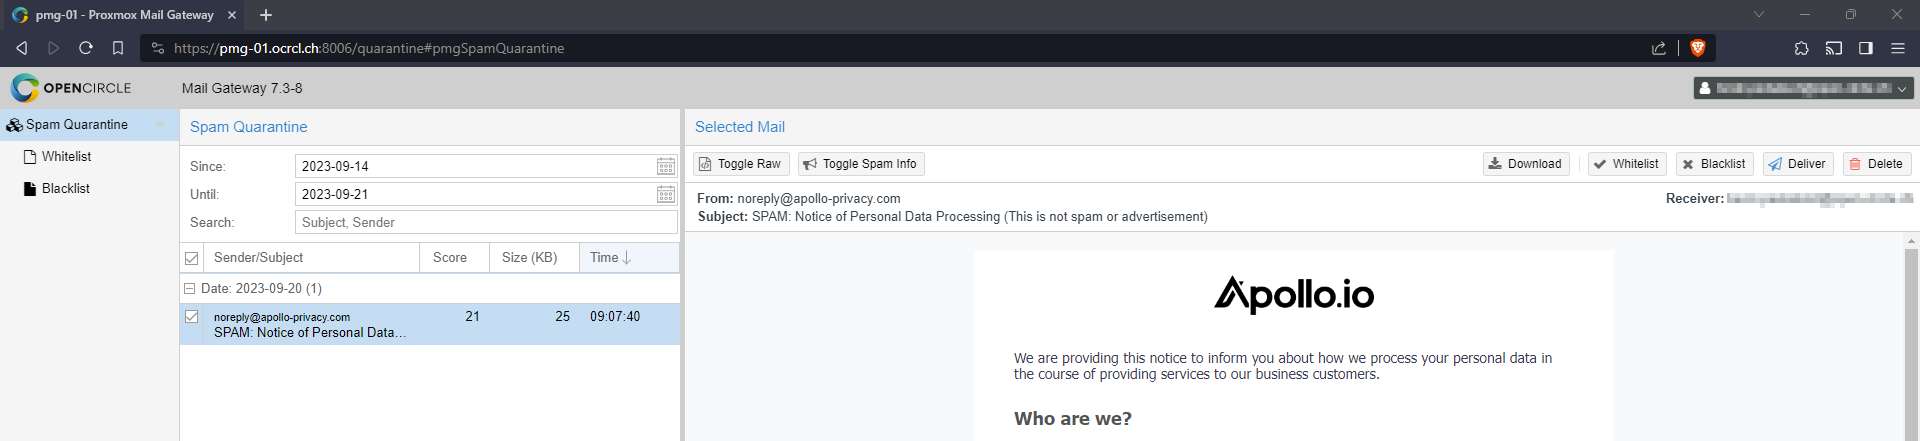Delete the selected quarantined mail
This screenshot has width=1920, height=441.
pos(1876,164)
